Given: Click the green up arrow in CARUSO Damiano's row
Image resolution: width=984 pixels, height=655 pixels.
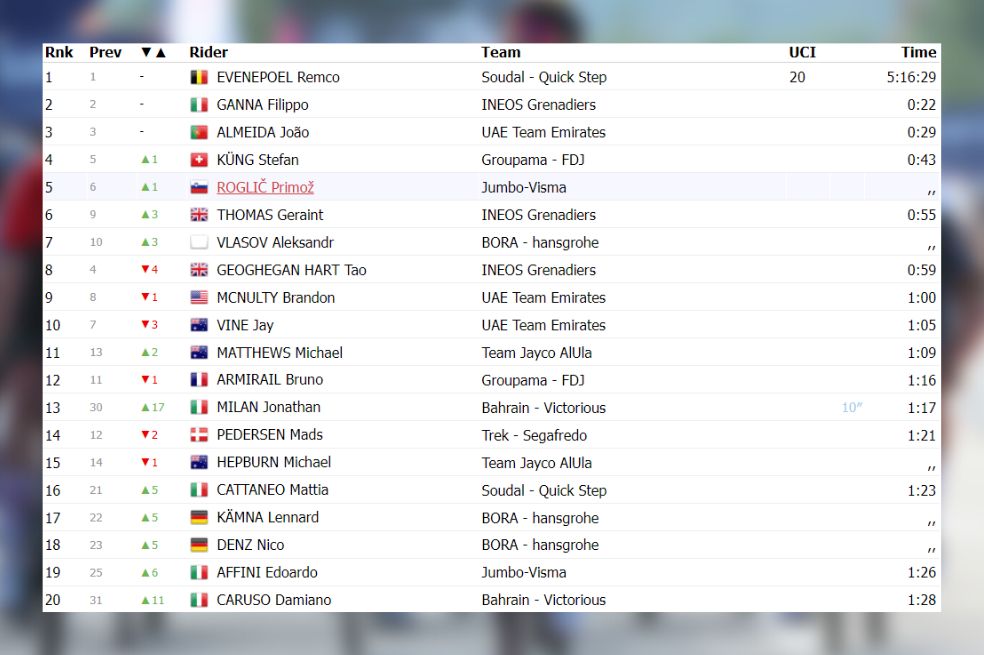Looking at the screenshot, I should pos(146,600).
